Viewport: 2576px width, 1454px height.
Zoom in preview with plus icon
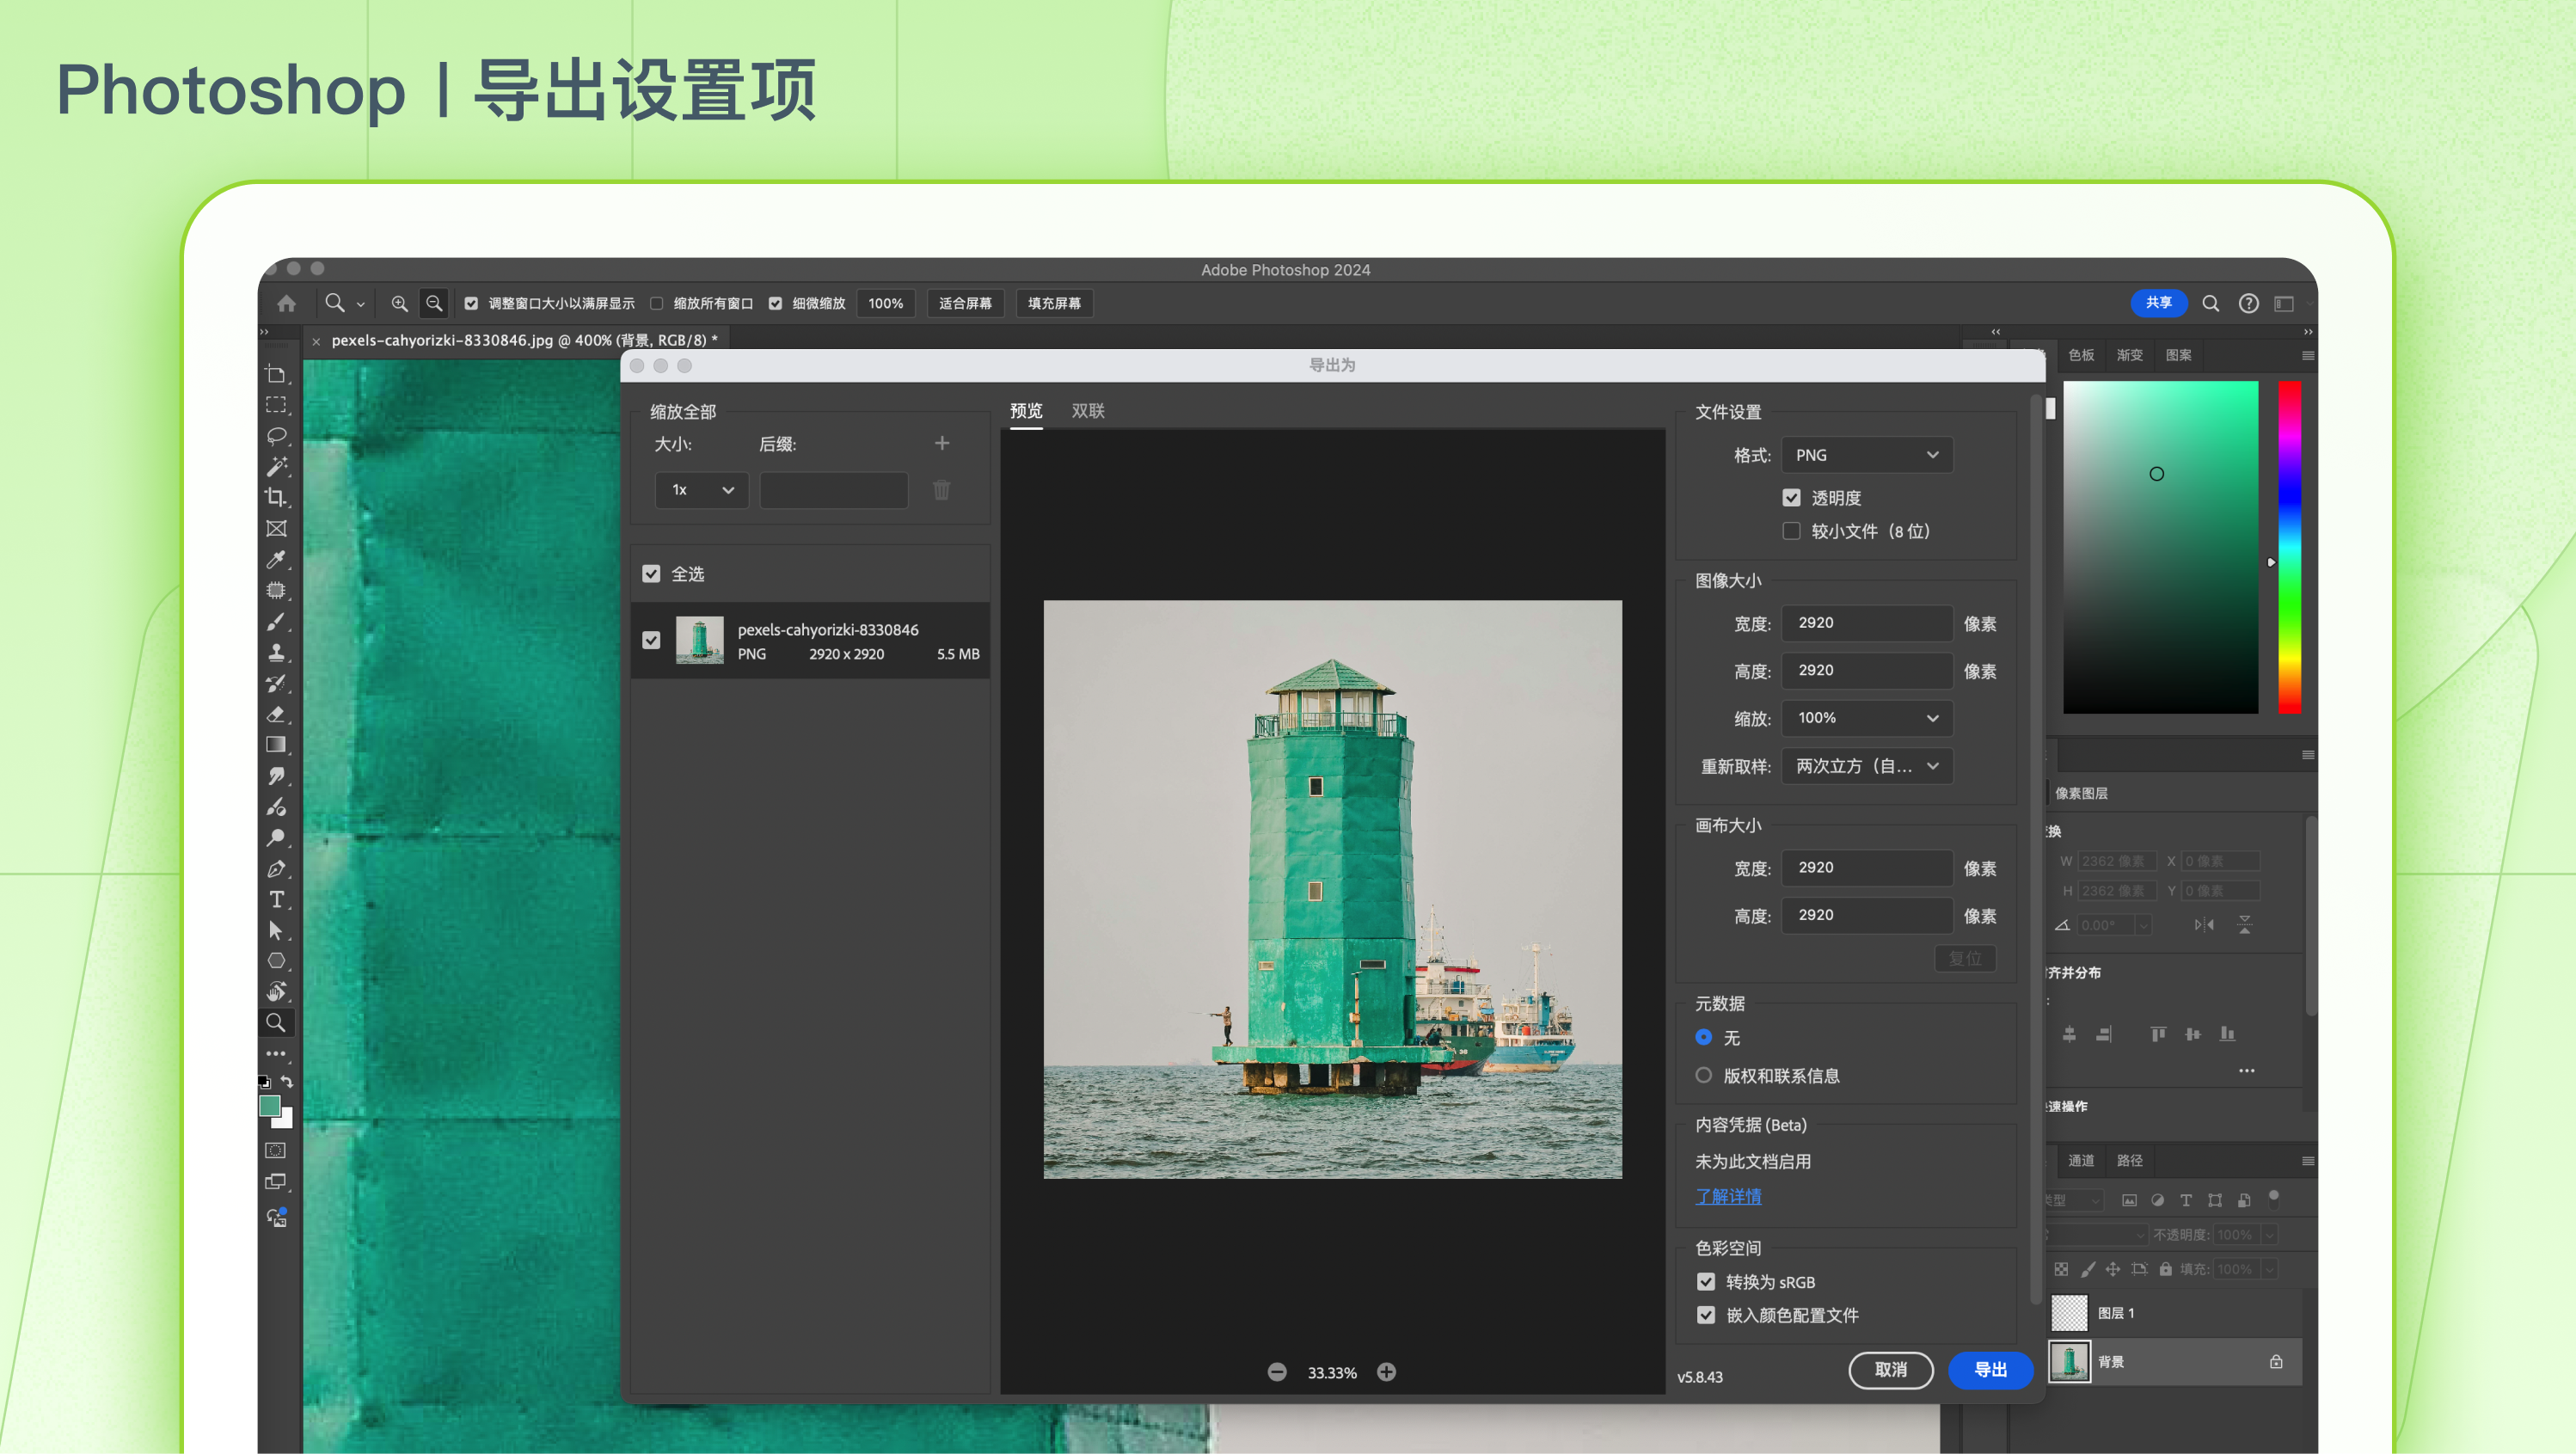1386,1372
